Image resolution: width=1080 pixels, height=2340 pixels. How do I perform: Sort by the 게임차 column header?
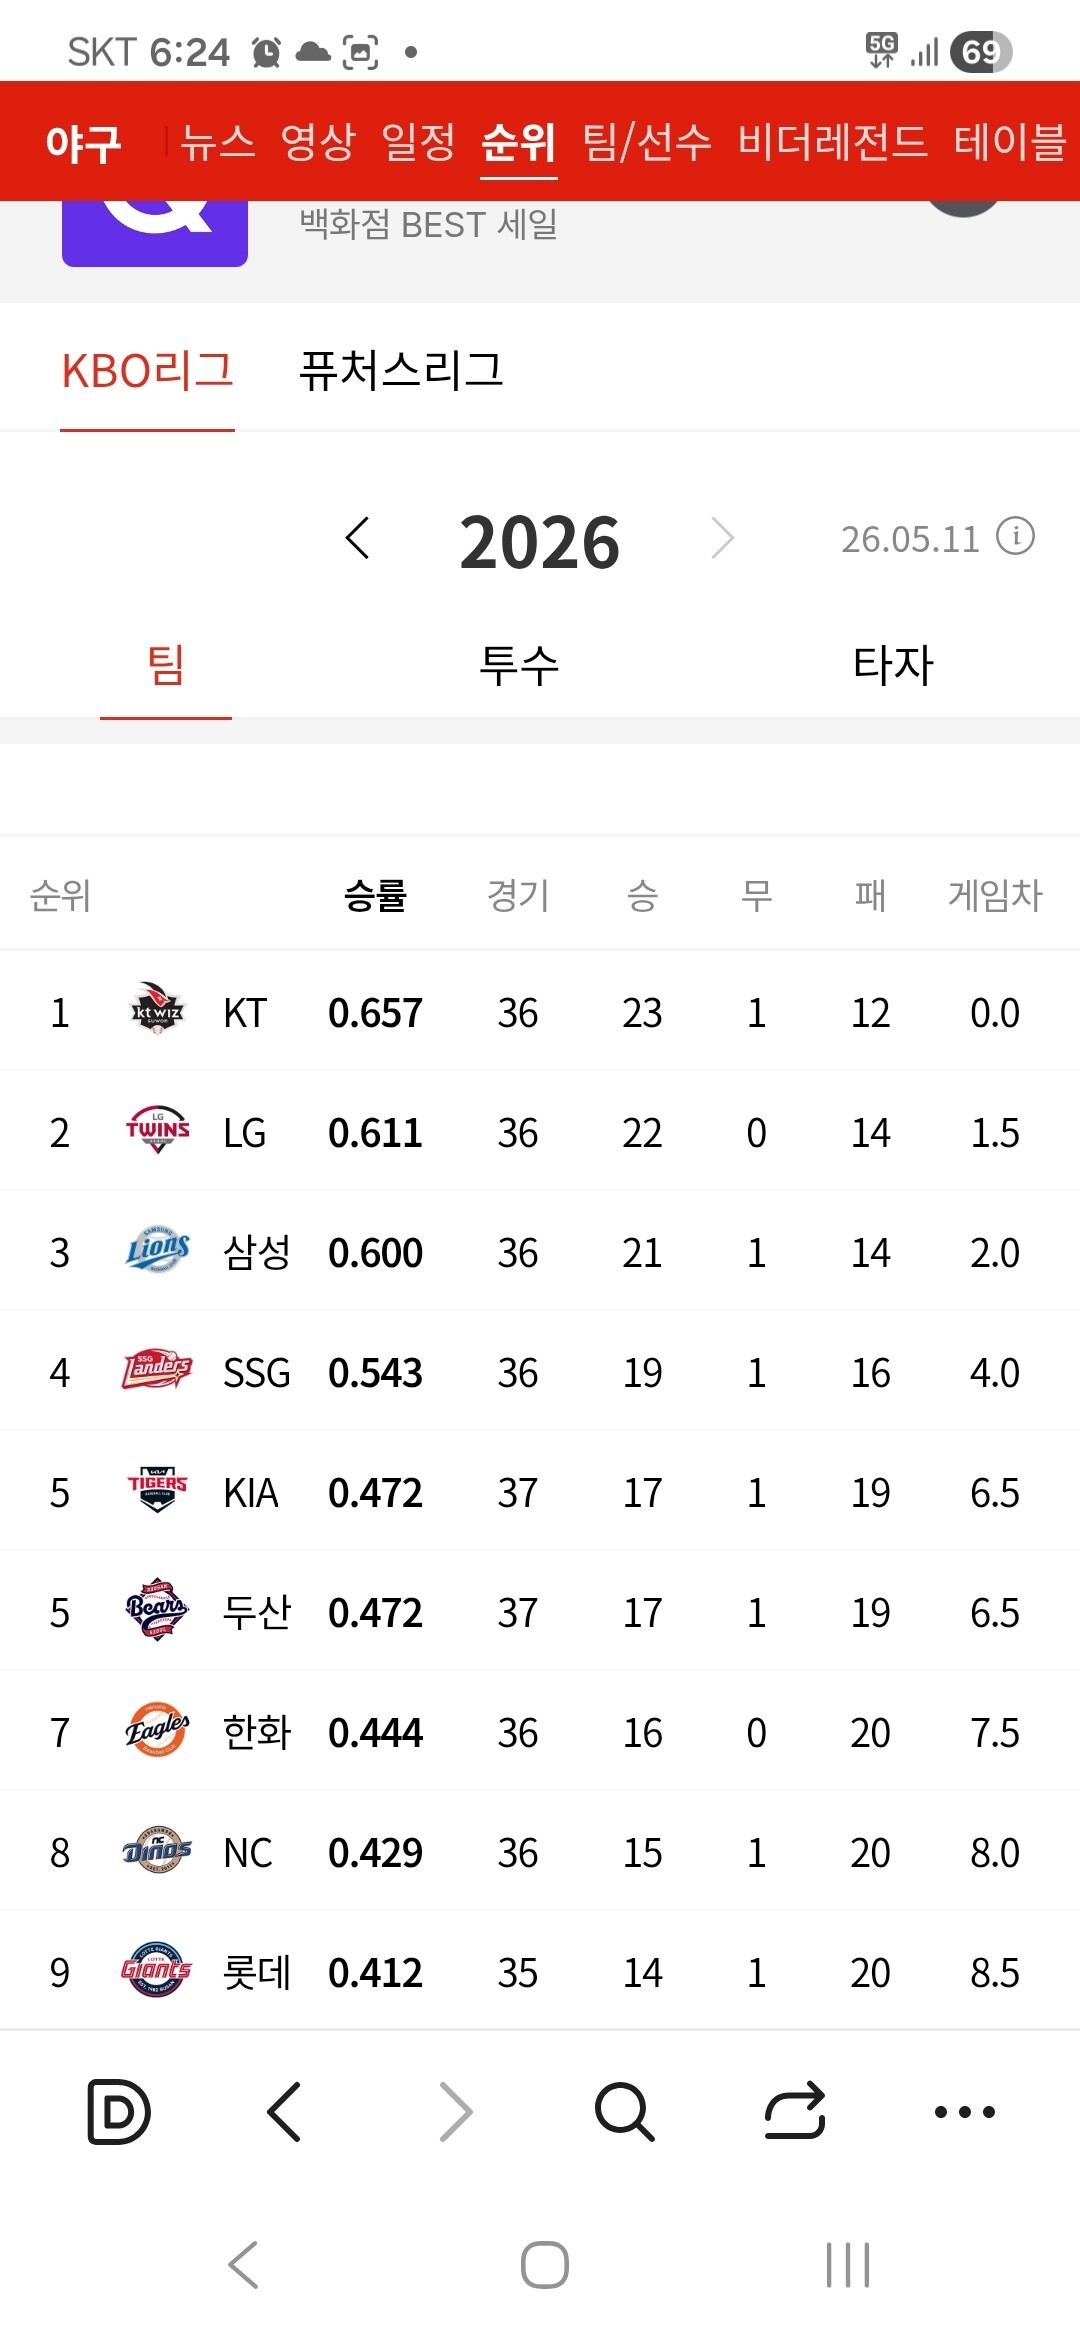(995, 895)
